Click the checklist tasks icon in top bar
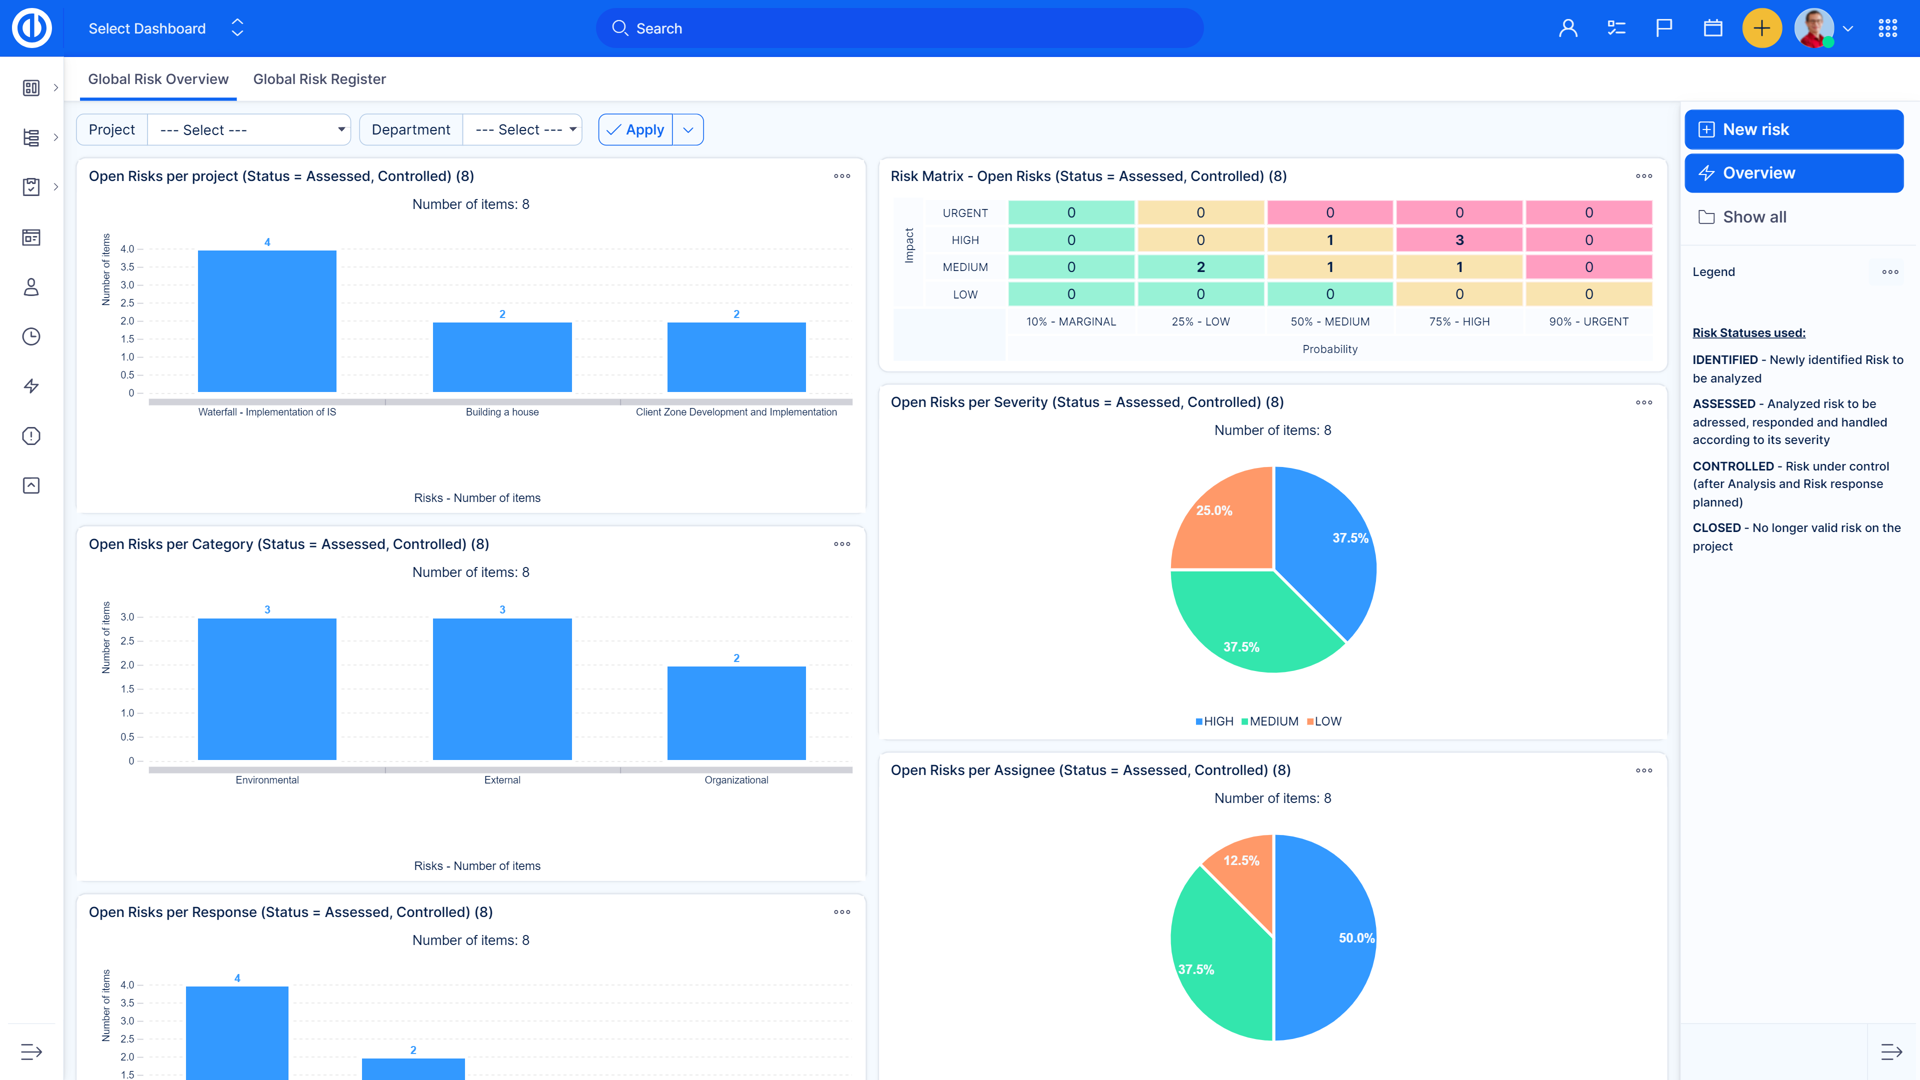 [x=1616, y=28]
